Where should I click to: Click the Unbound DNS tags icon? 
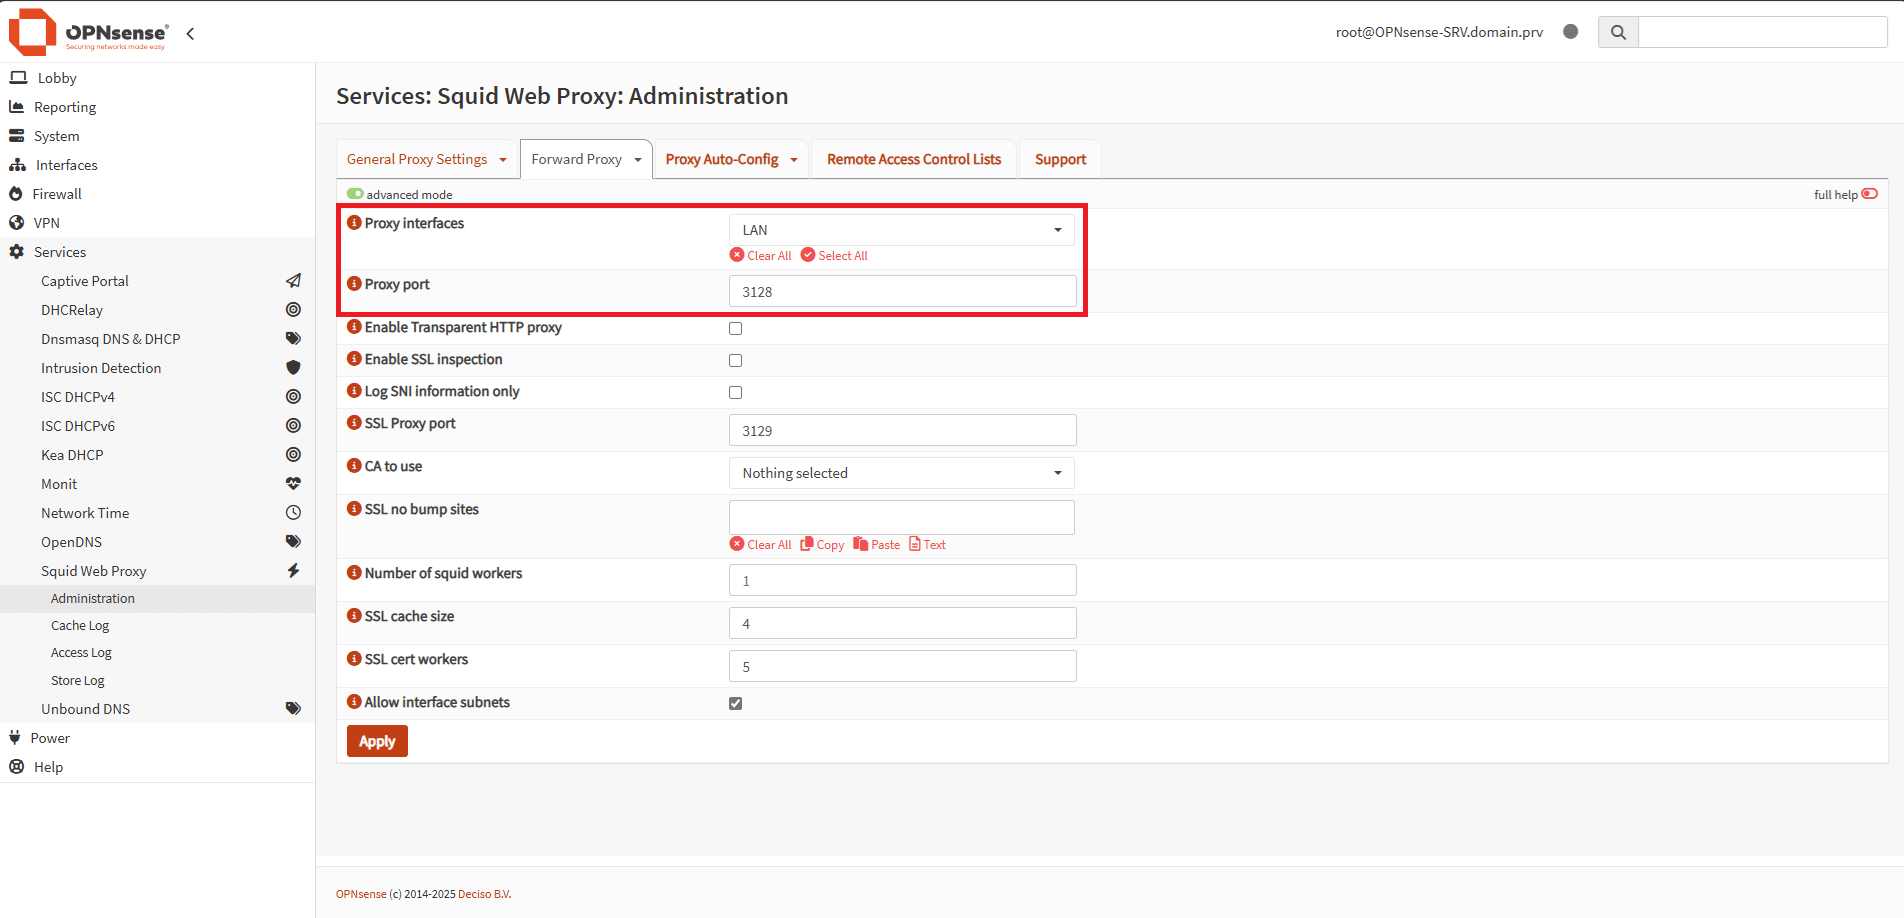(x=293, y=709)
